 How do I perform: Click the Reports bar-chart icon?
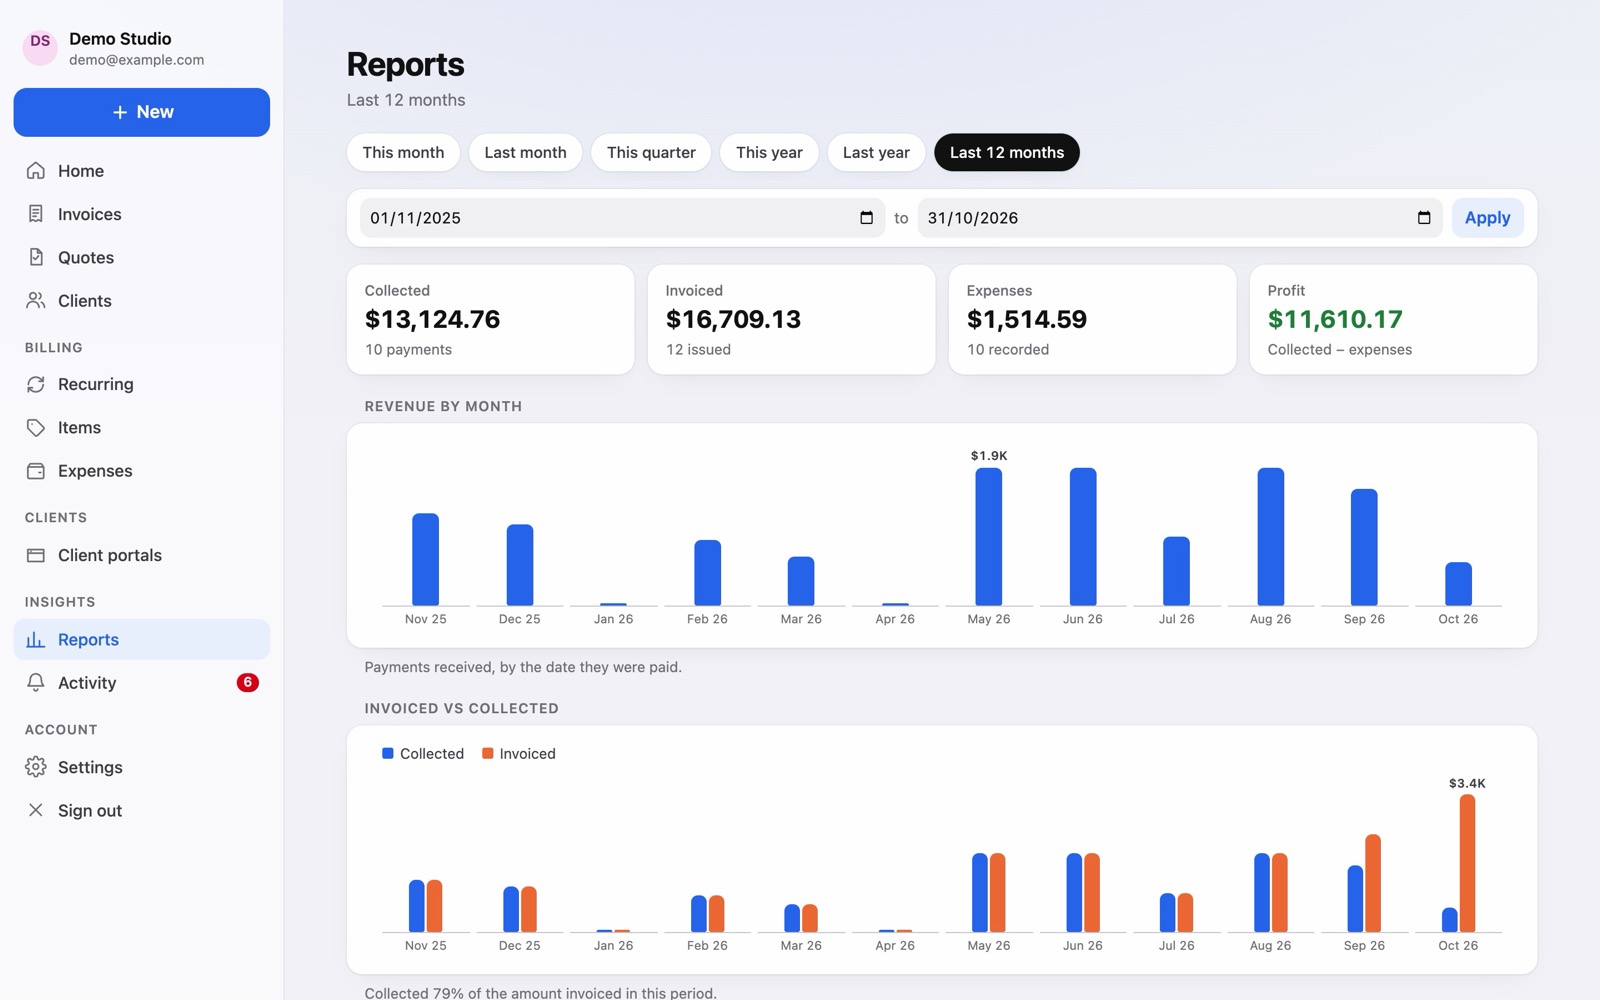pyautogui.click(x=36, y=640)
